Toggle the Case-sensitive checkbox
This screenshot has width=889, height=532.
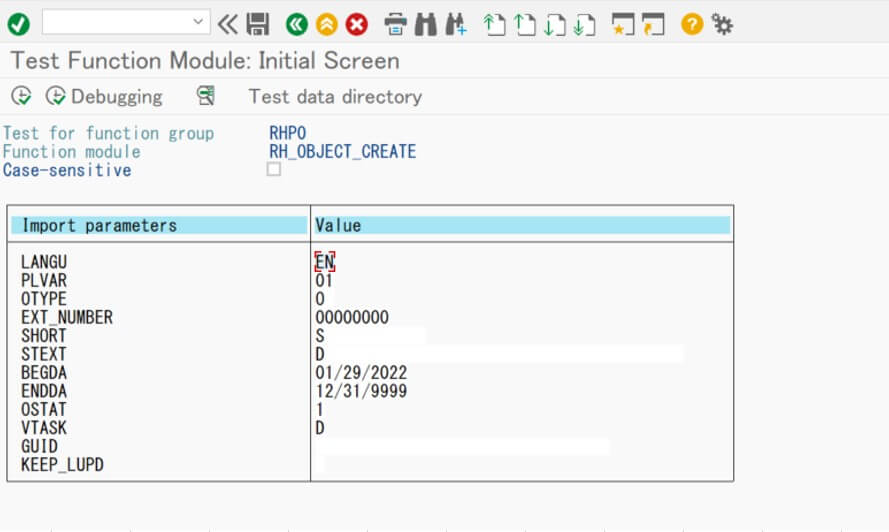tap(274, 169)
